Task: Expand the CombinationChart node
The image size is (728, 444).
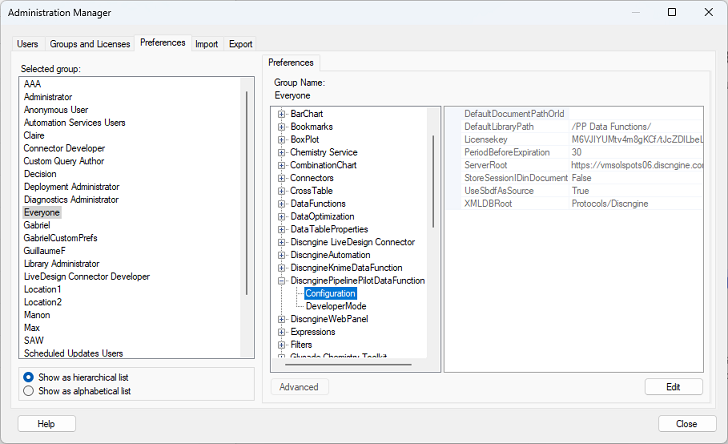Action: (281, 165)
